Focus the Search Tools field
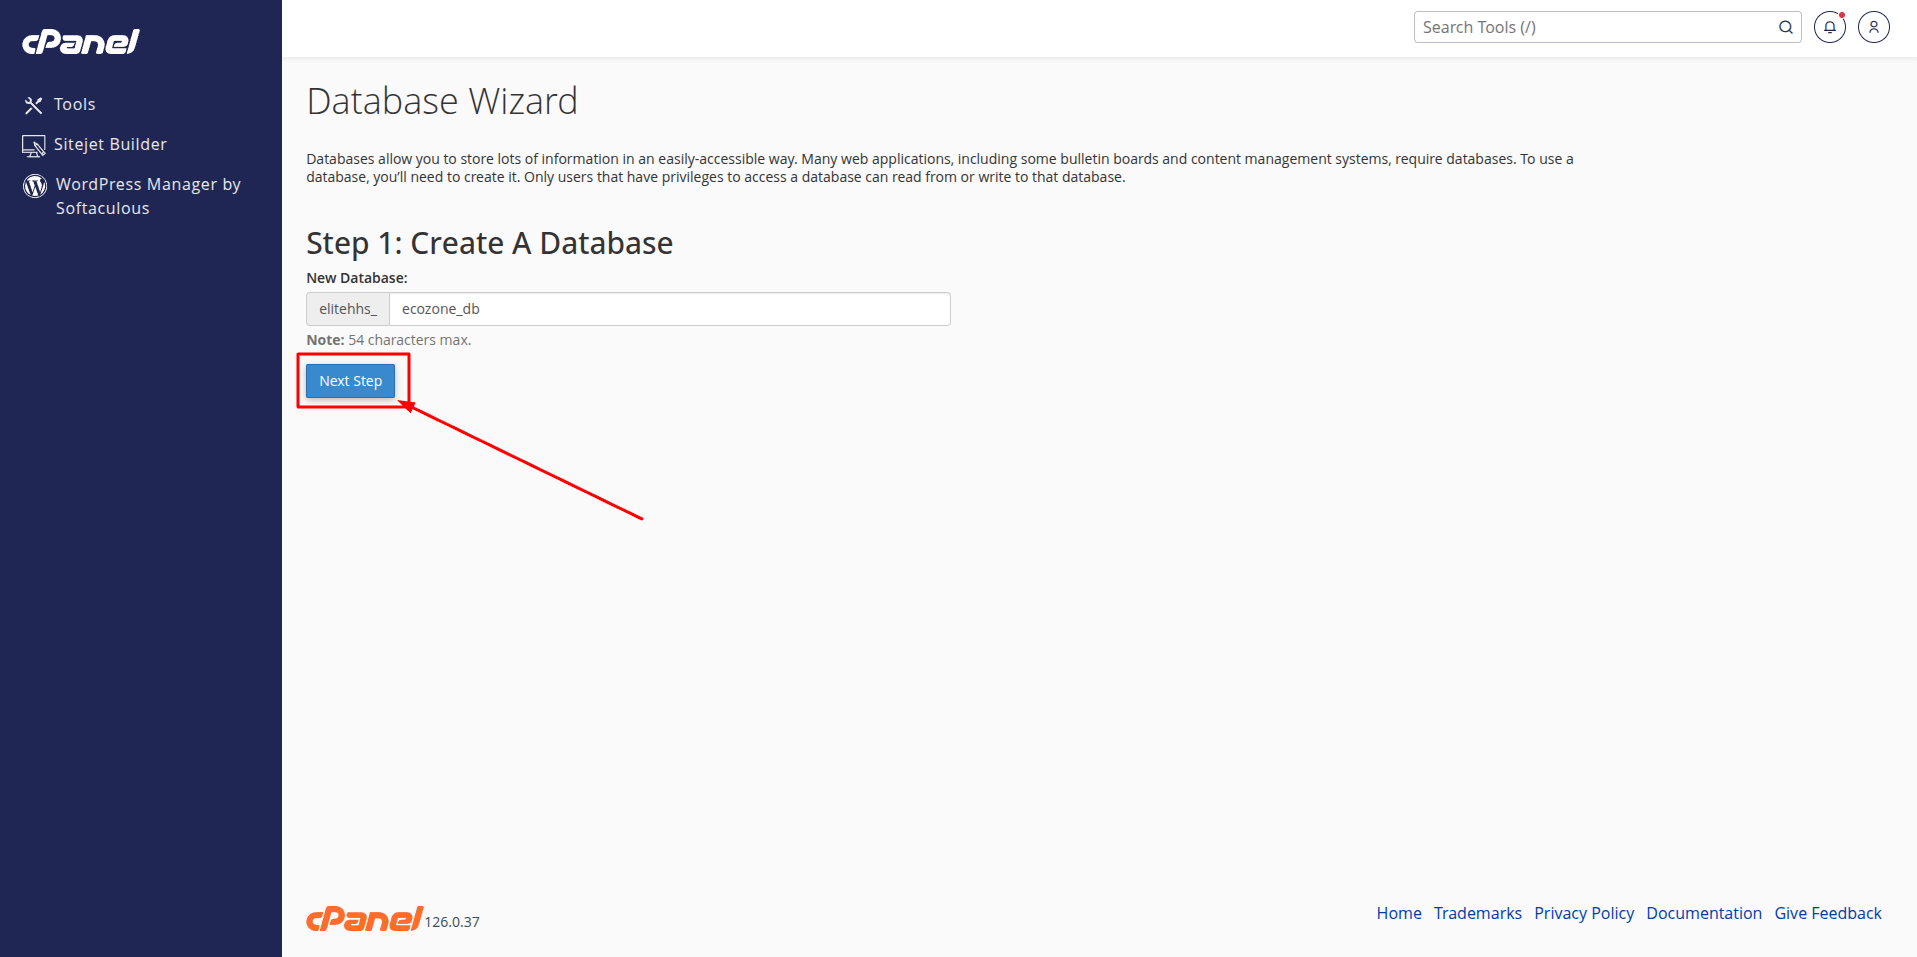The height and width of the screenshot is (957, 1917). [1597, 27]
